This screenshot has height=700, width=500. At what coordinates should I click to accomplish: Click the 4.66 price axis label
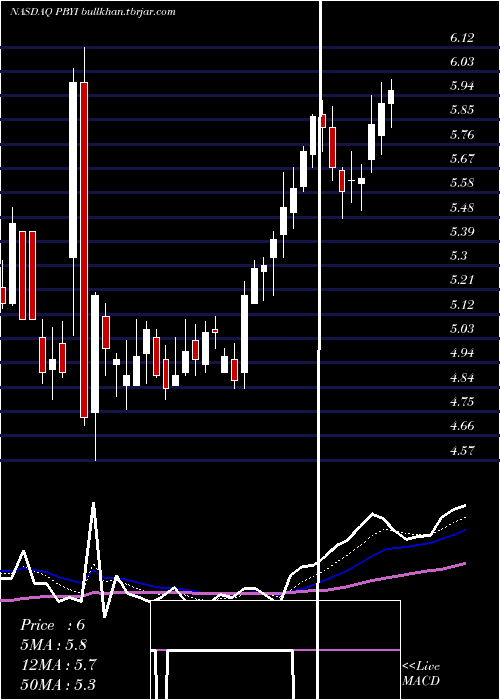coord(462,425)
